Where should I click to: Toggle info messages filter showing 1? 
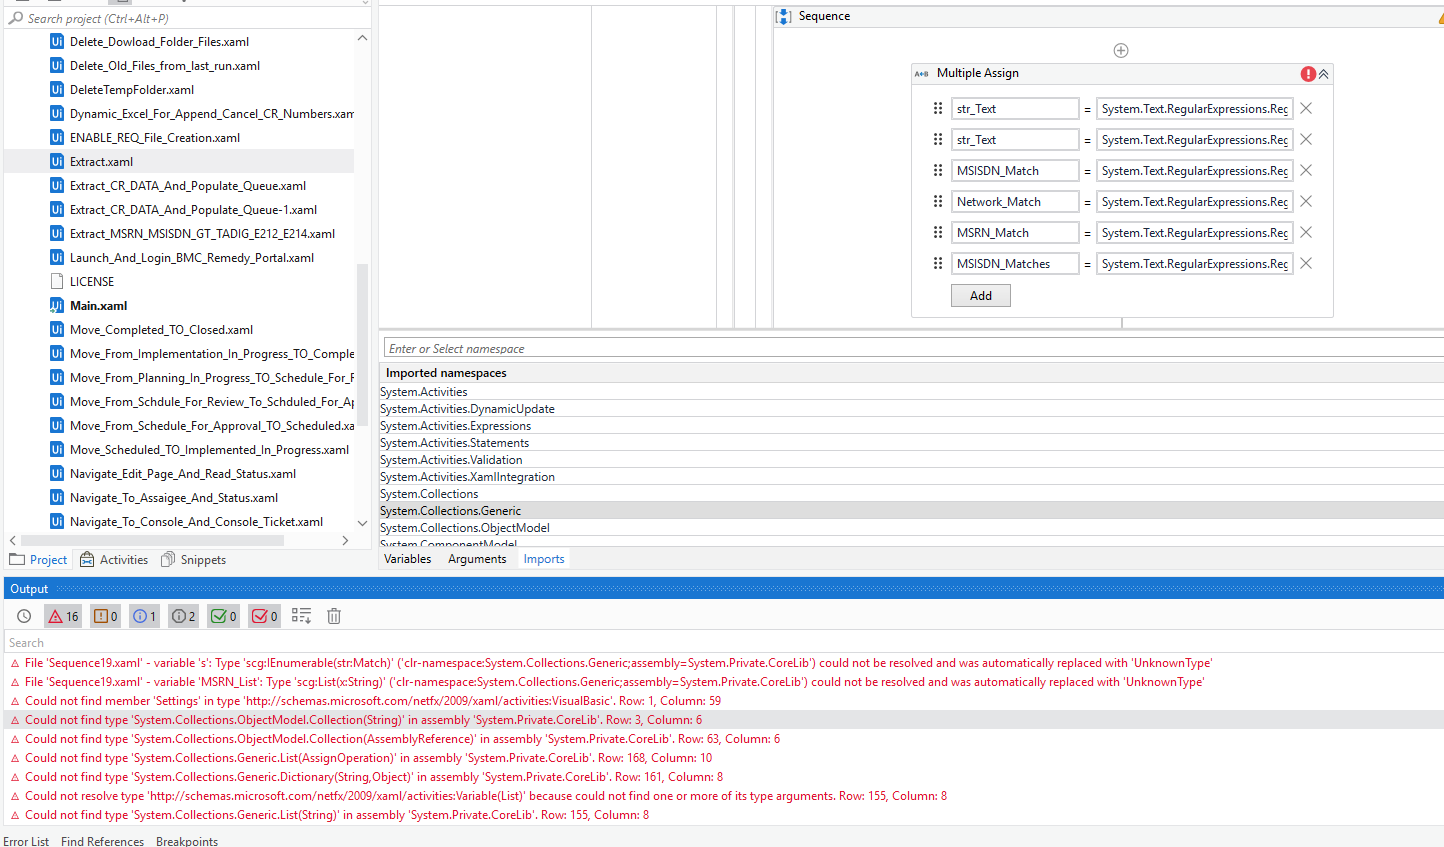click(144, 617)
